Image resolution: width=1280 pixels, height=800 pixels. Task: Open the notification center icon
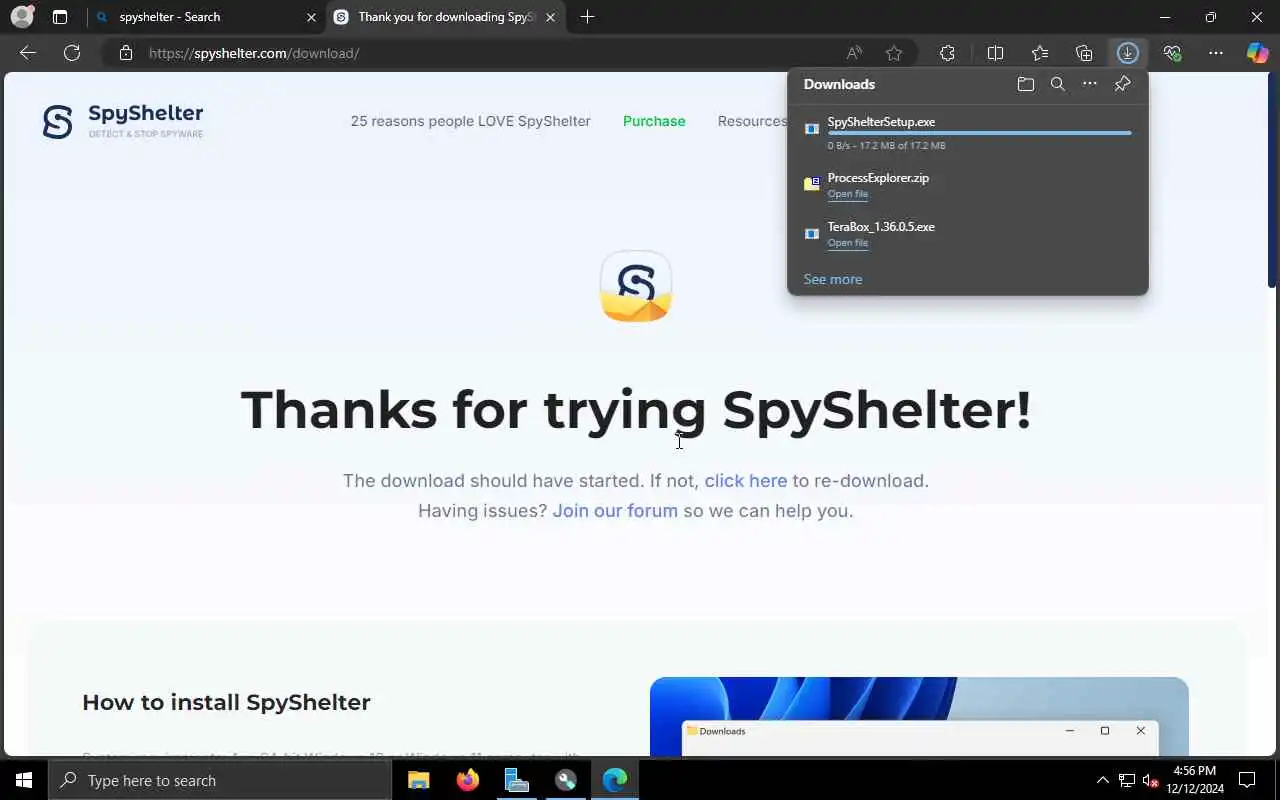pyautogui.click(x=1247, y=780)
